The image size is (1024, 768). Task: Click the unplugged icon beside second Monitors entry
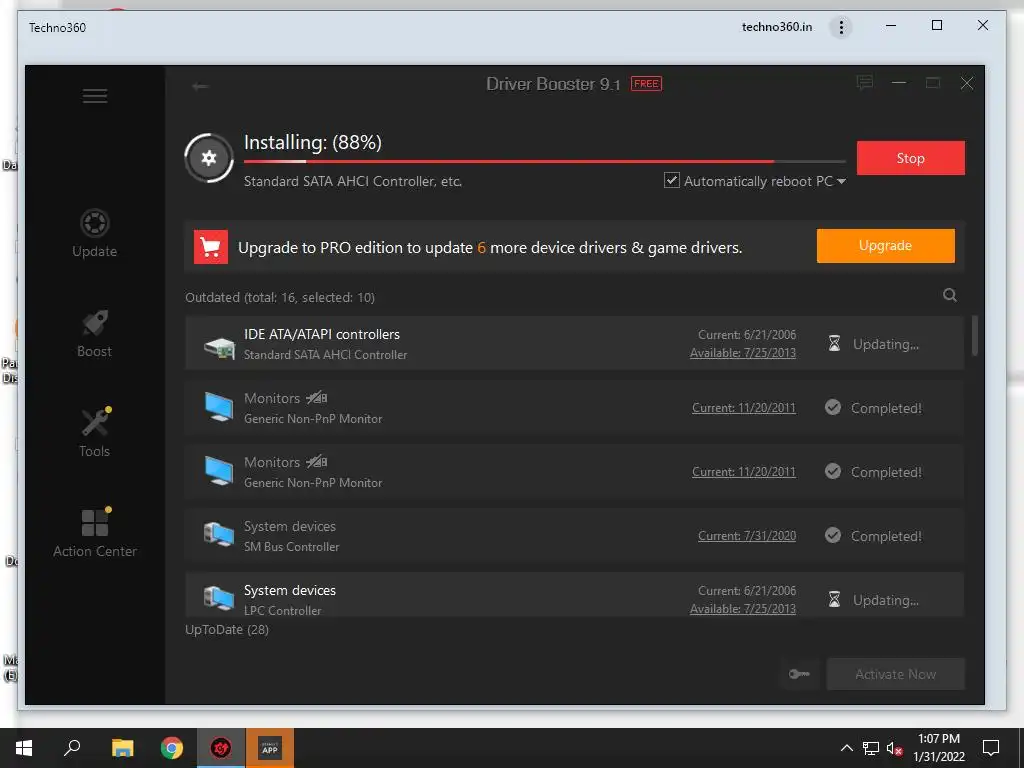click(x=317, y=461)
